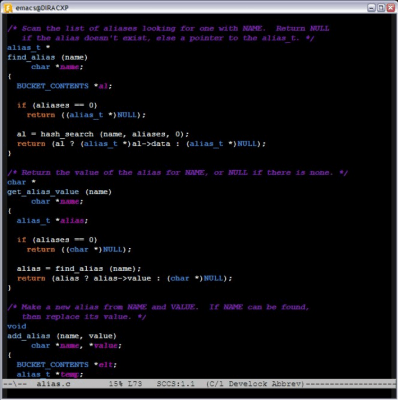
Task: Place cursor on get_alias_value function definition
Action: point(43,192)
